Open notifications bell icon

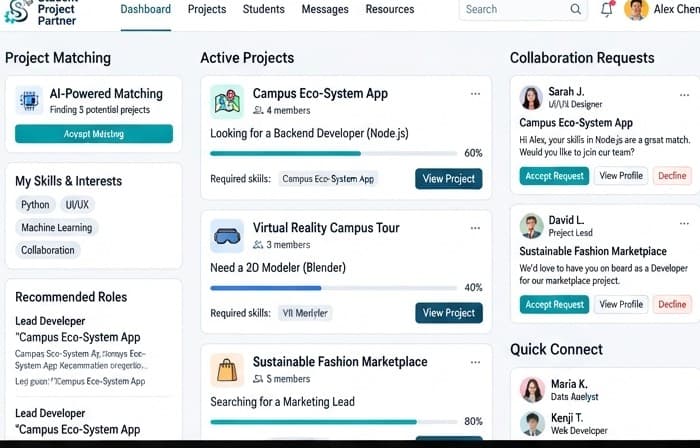(x=607, y=9)
